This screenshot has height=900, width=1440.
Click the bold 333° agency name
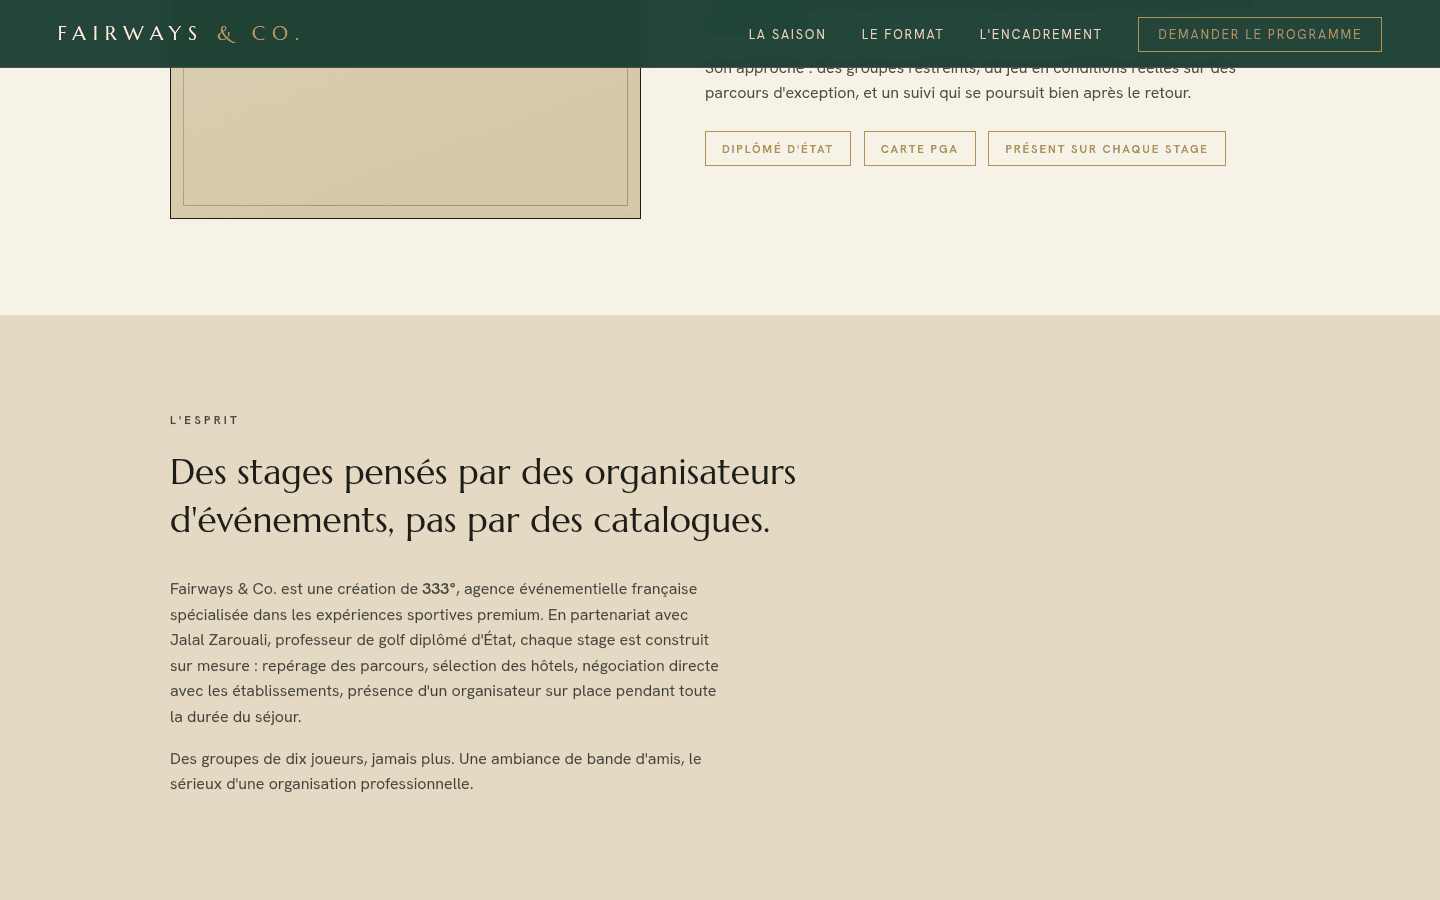[x=439, y=589]
